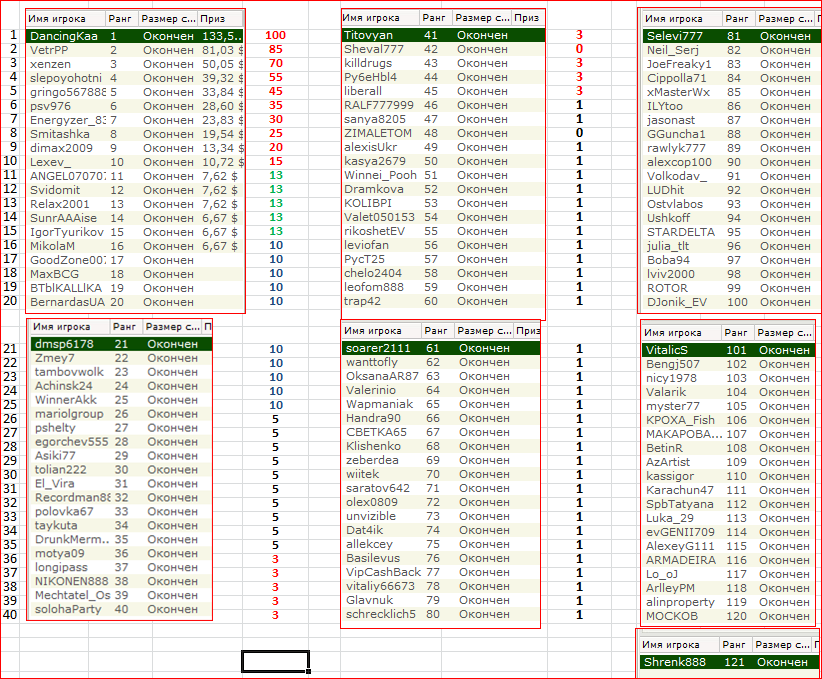This screenshot has width=822, height=679.
Task: Click the player name KPOXA_Fish
Action: tap(680, 421)
